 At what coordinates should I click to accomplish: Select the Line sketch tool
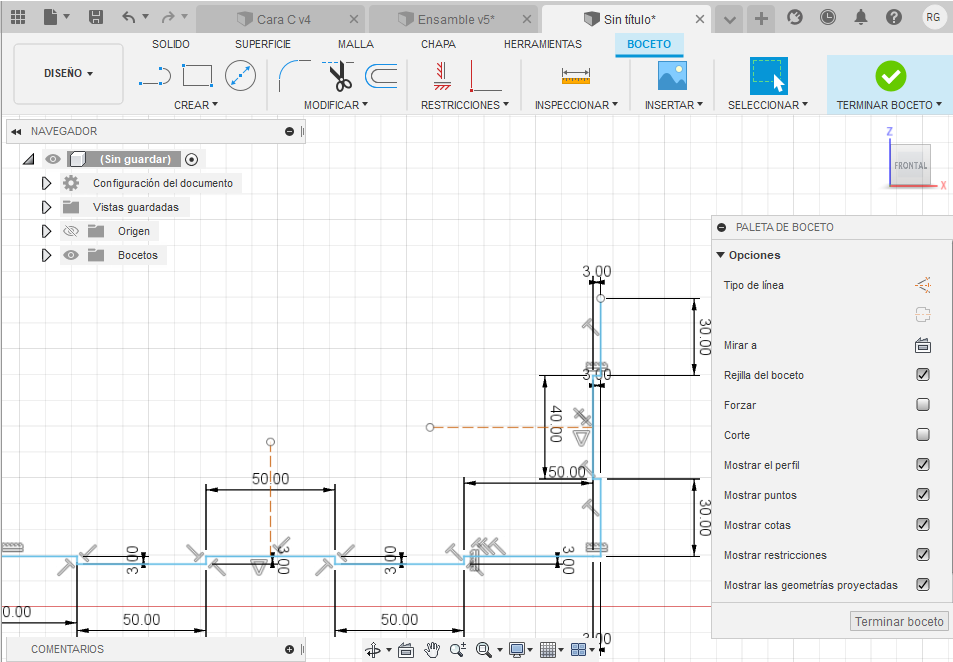click(x=154, y=77)
